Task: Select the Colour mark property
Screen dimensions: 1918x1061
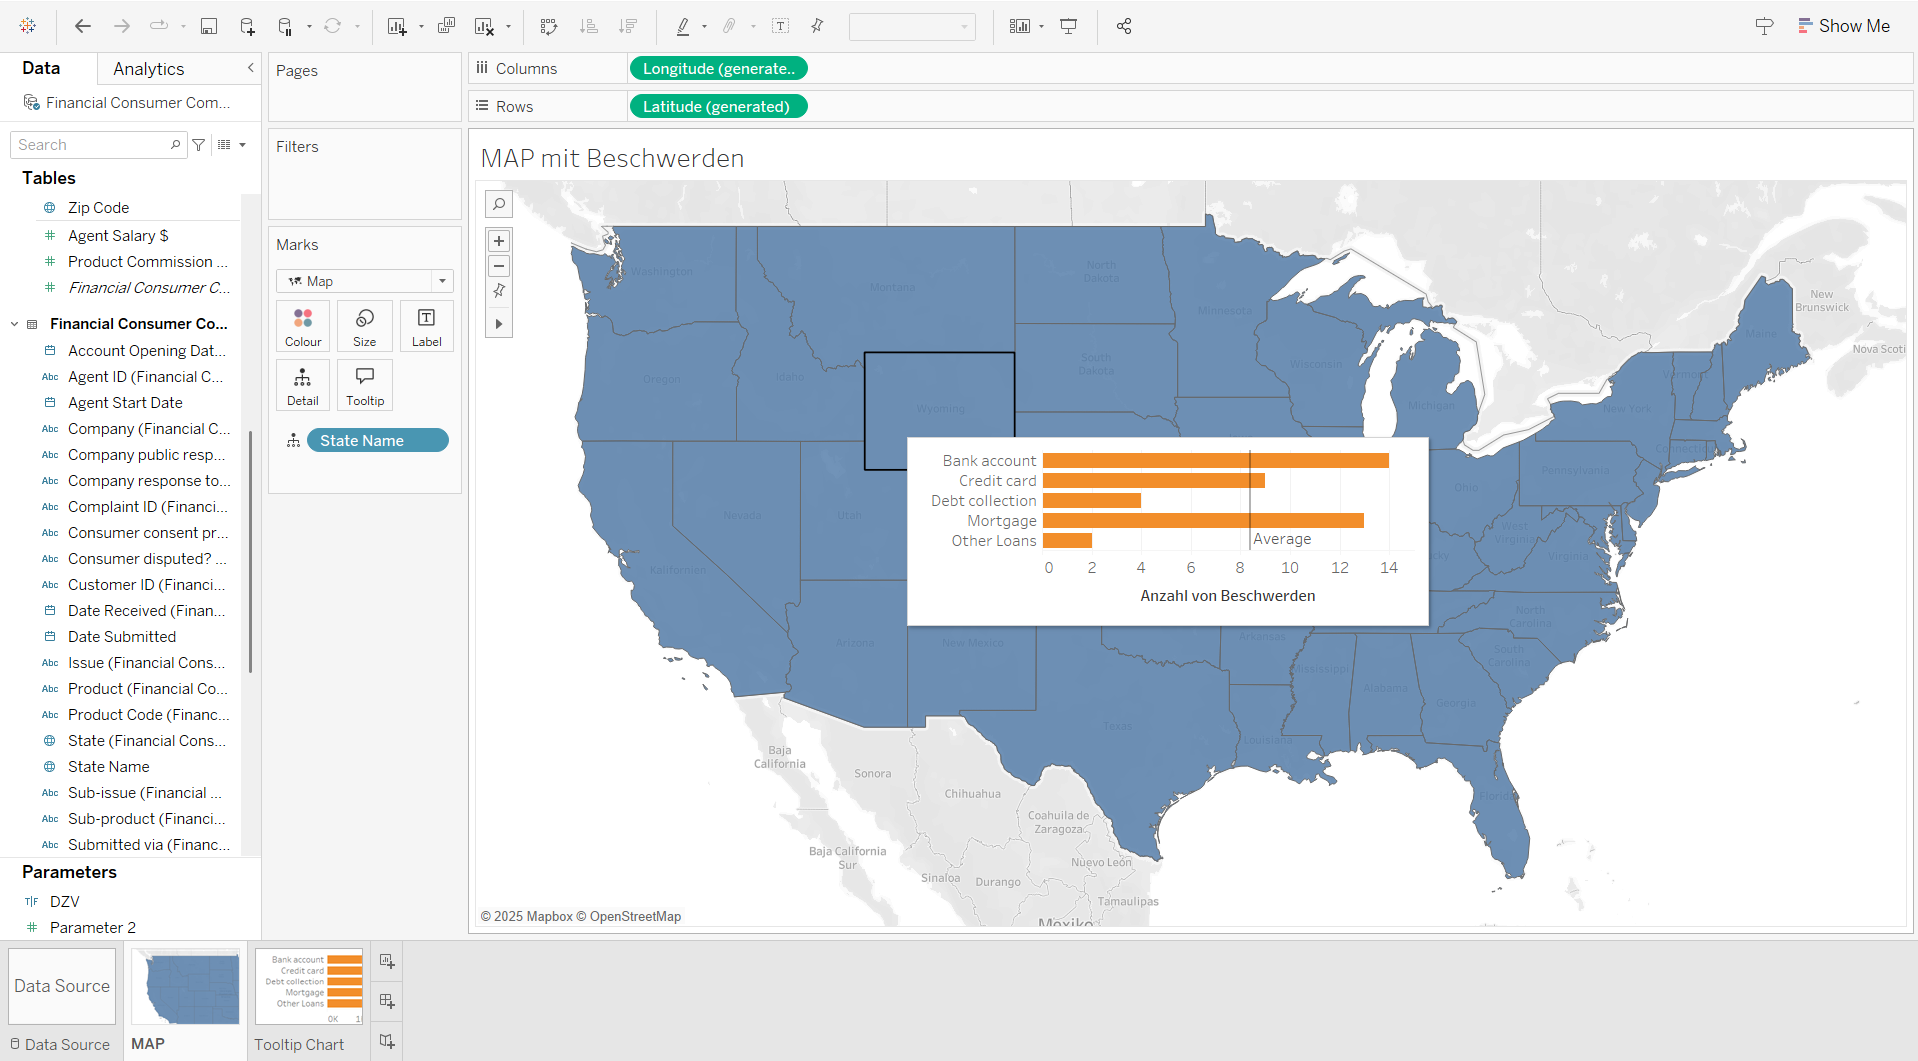Action: pyautogui.click(x=303, y=325)
